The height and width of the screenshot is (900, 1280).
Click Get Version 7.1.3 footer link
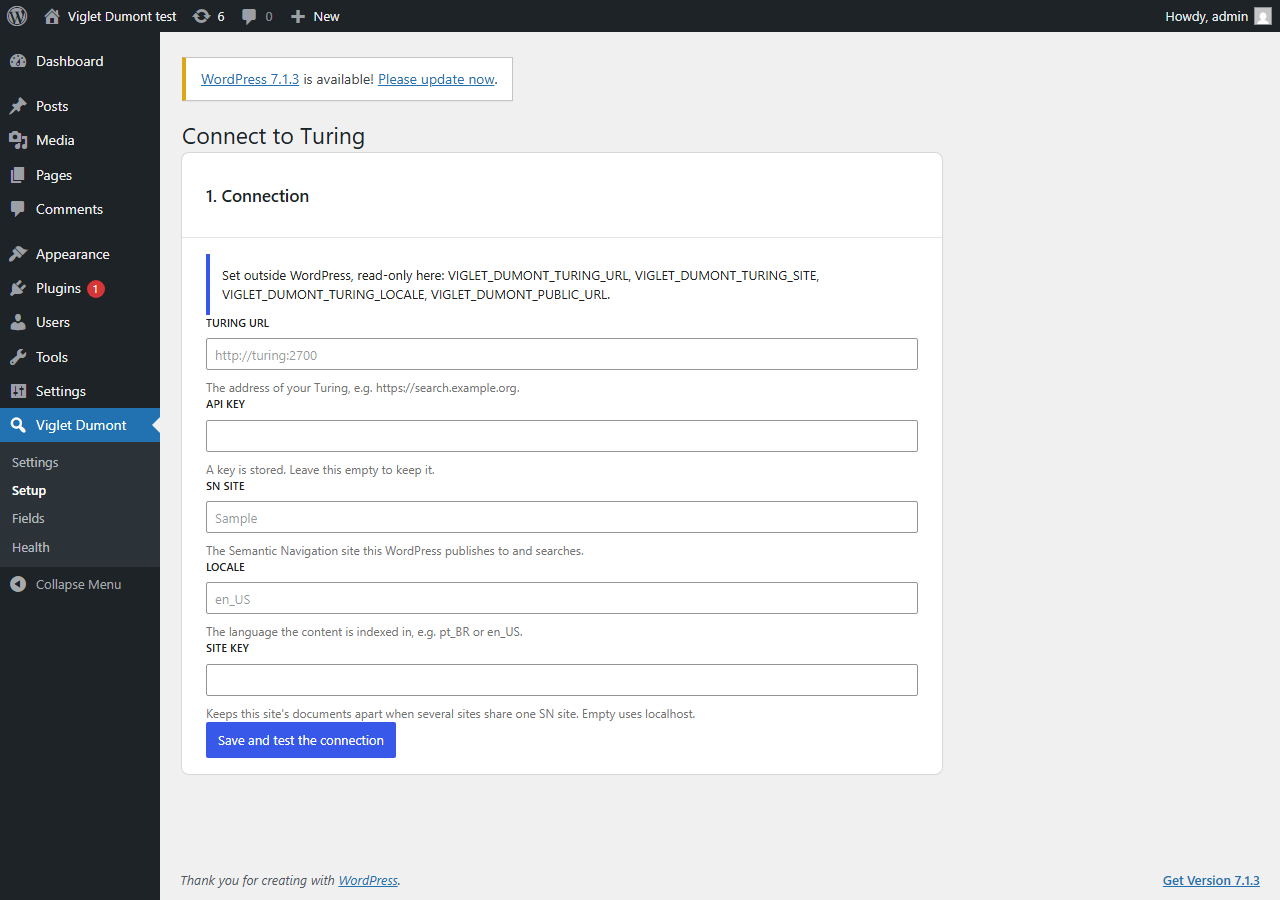(x=1211, y=880)
